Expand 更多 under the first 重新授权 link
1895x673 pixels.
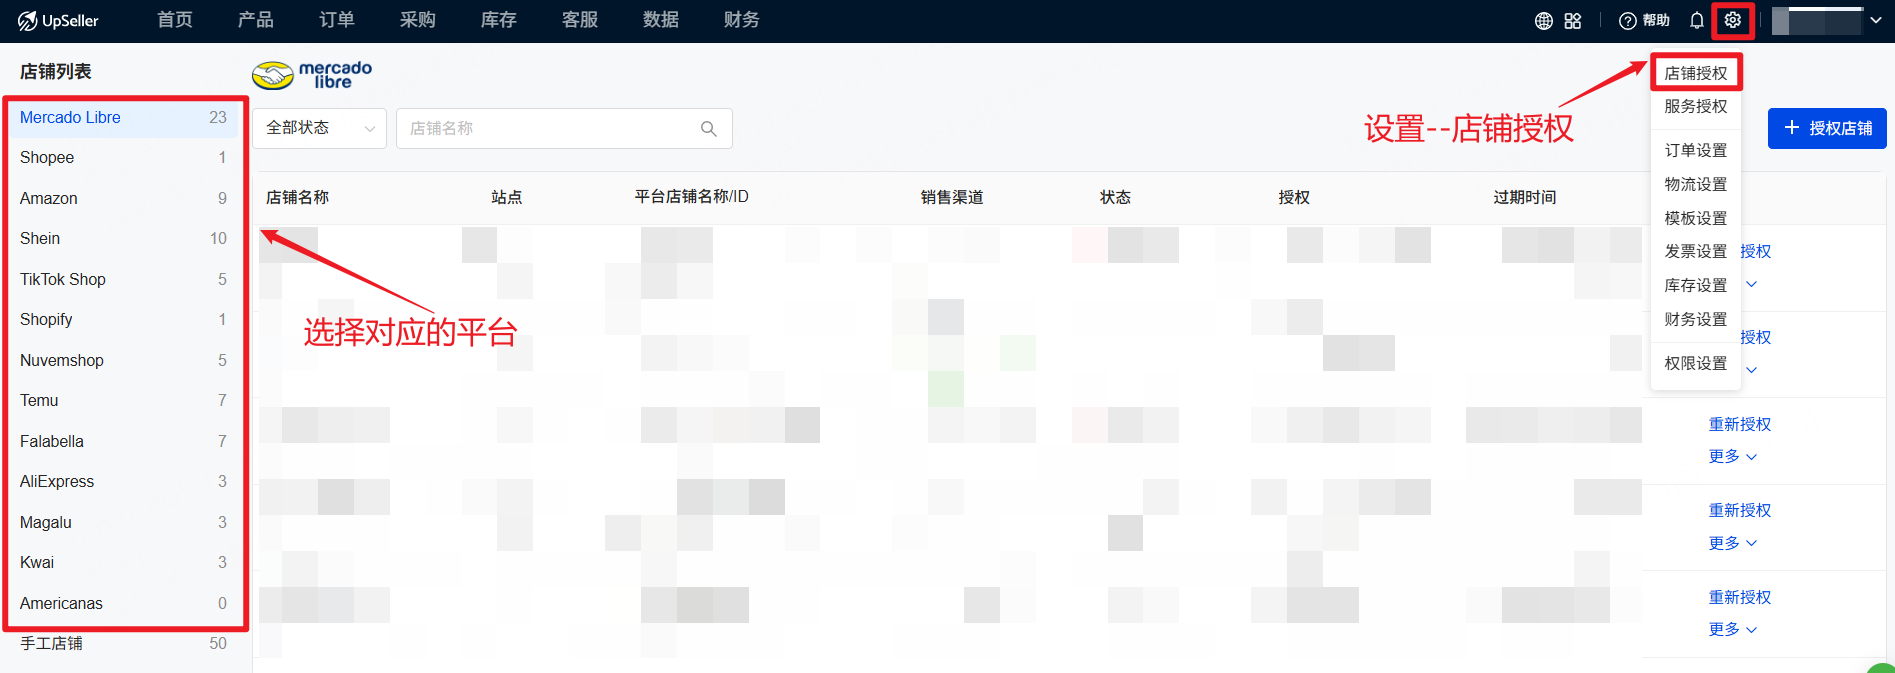(1732, 457)
